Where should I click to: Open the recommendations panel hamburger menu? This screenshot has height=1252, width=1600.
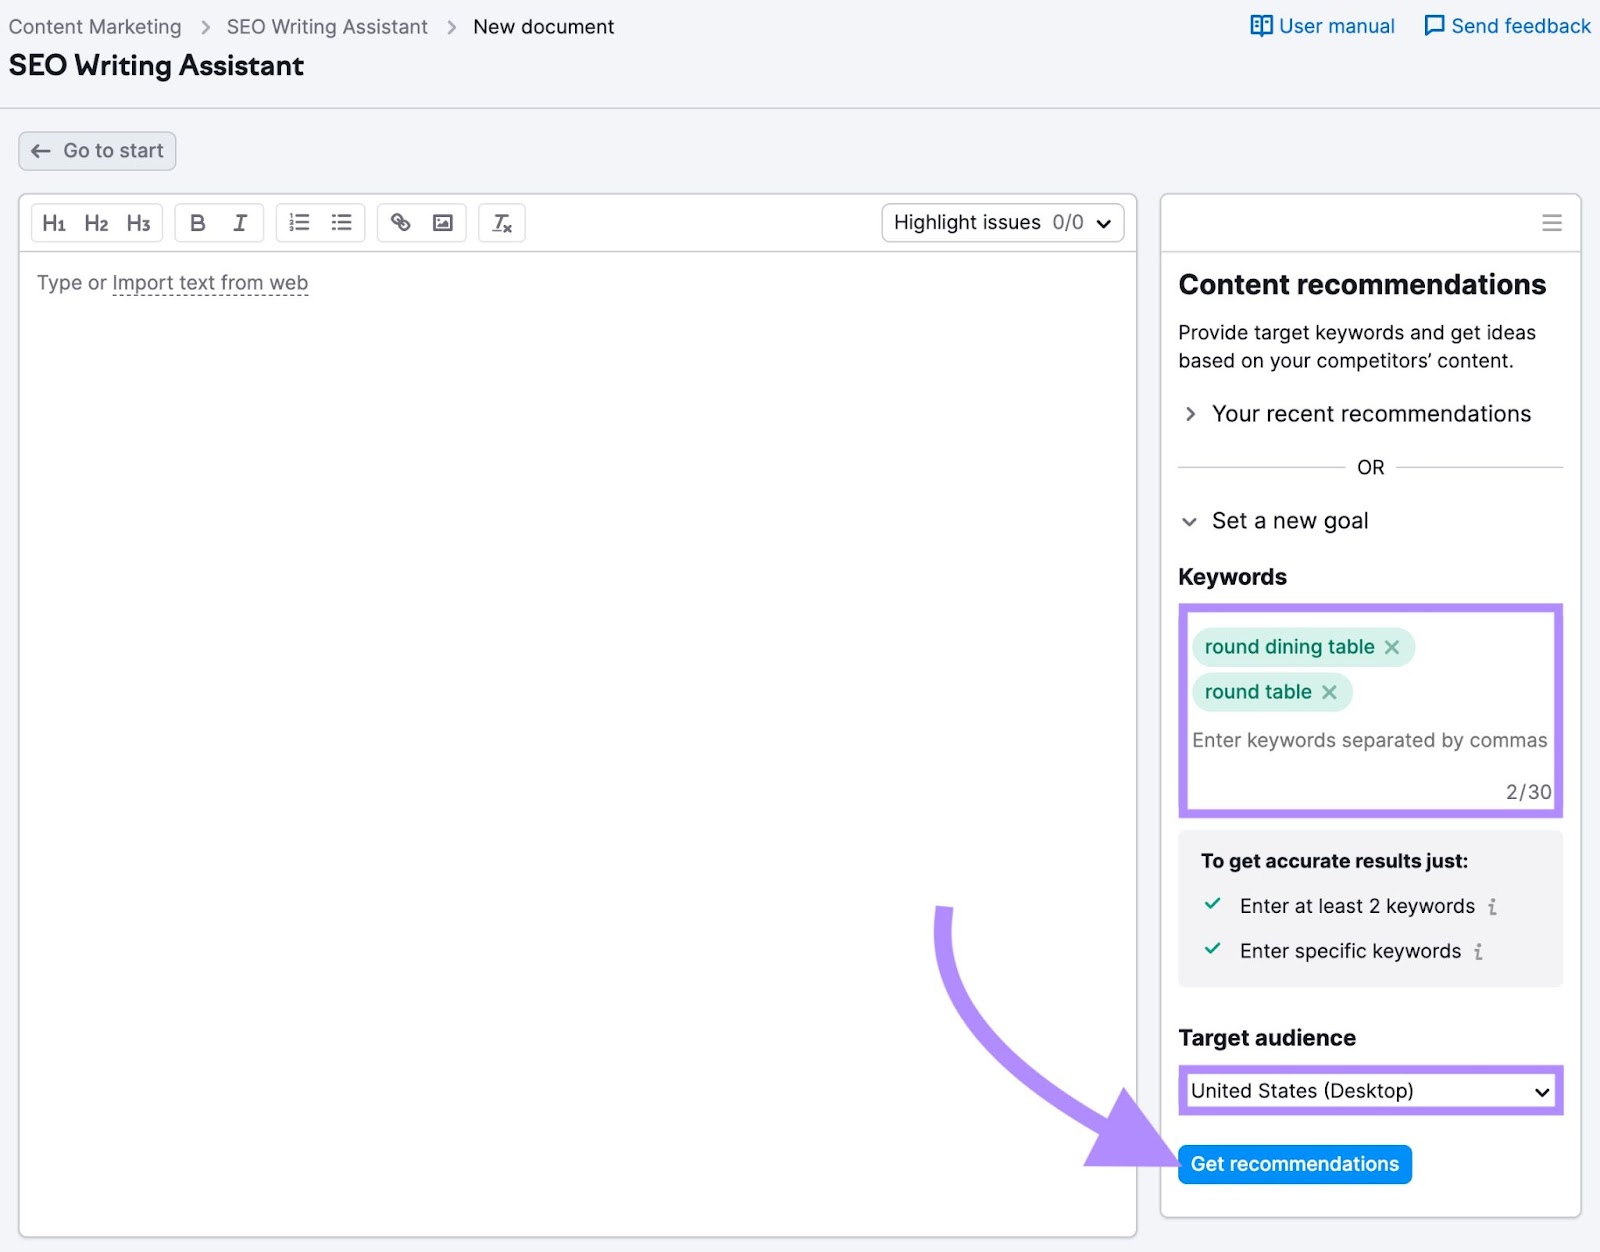click(x=1551, y=223)
